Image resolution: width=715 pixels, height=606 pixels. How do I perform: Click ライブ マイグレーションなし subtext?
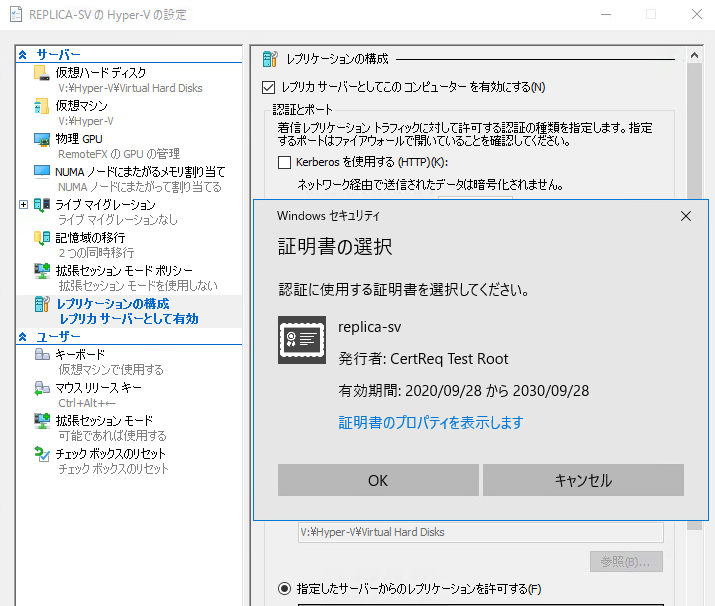point(118,220)
